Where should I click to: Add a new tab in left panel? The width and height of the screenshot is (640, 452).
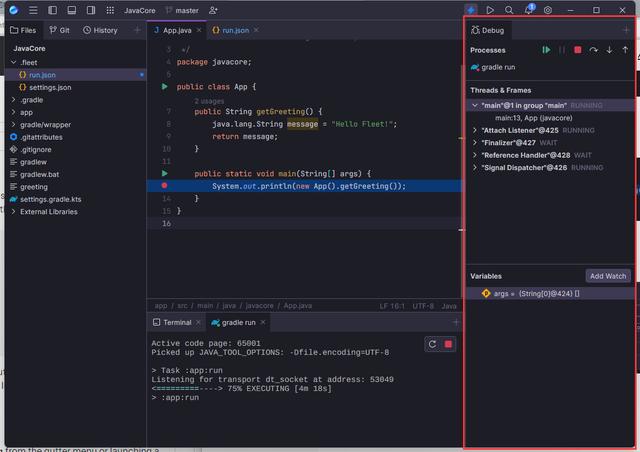click(x=137, y=30)
